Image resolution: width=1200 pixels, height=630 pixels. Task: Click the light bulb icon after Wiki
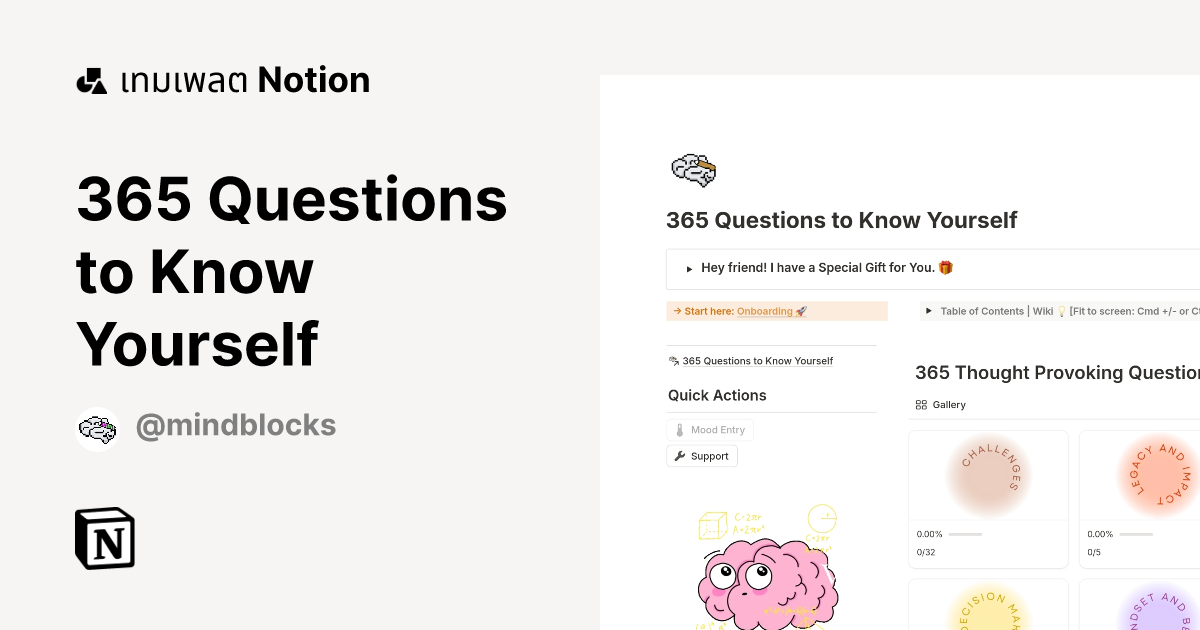click(1060, 311)
